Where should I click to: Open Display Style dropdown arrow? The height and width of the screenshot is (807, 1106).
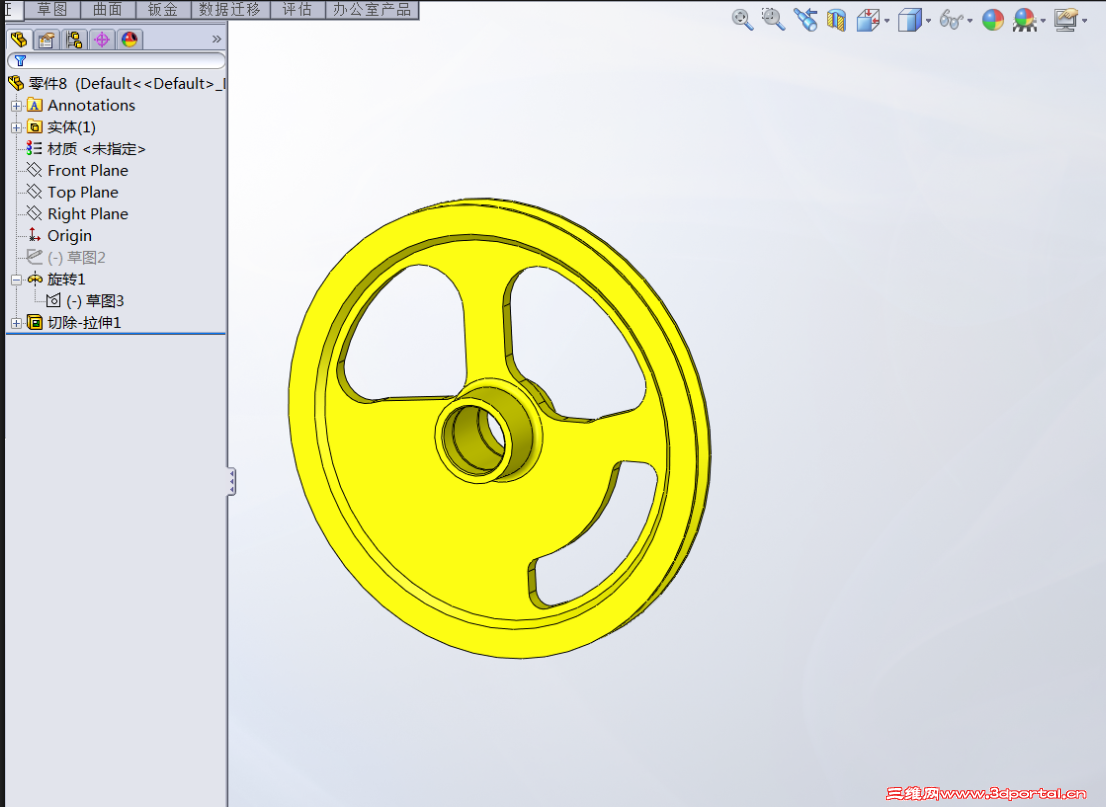point(928,20)
